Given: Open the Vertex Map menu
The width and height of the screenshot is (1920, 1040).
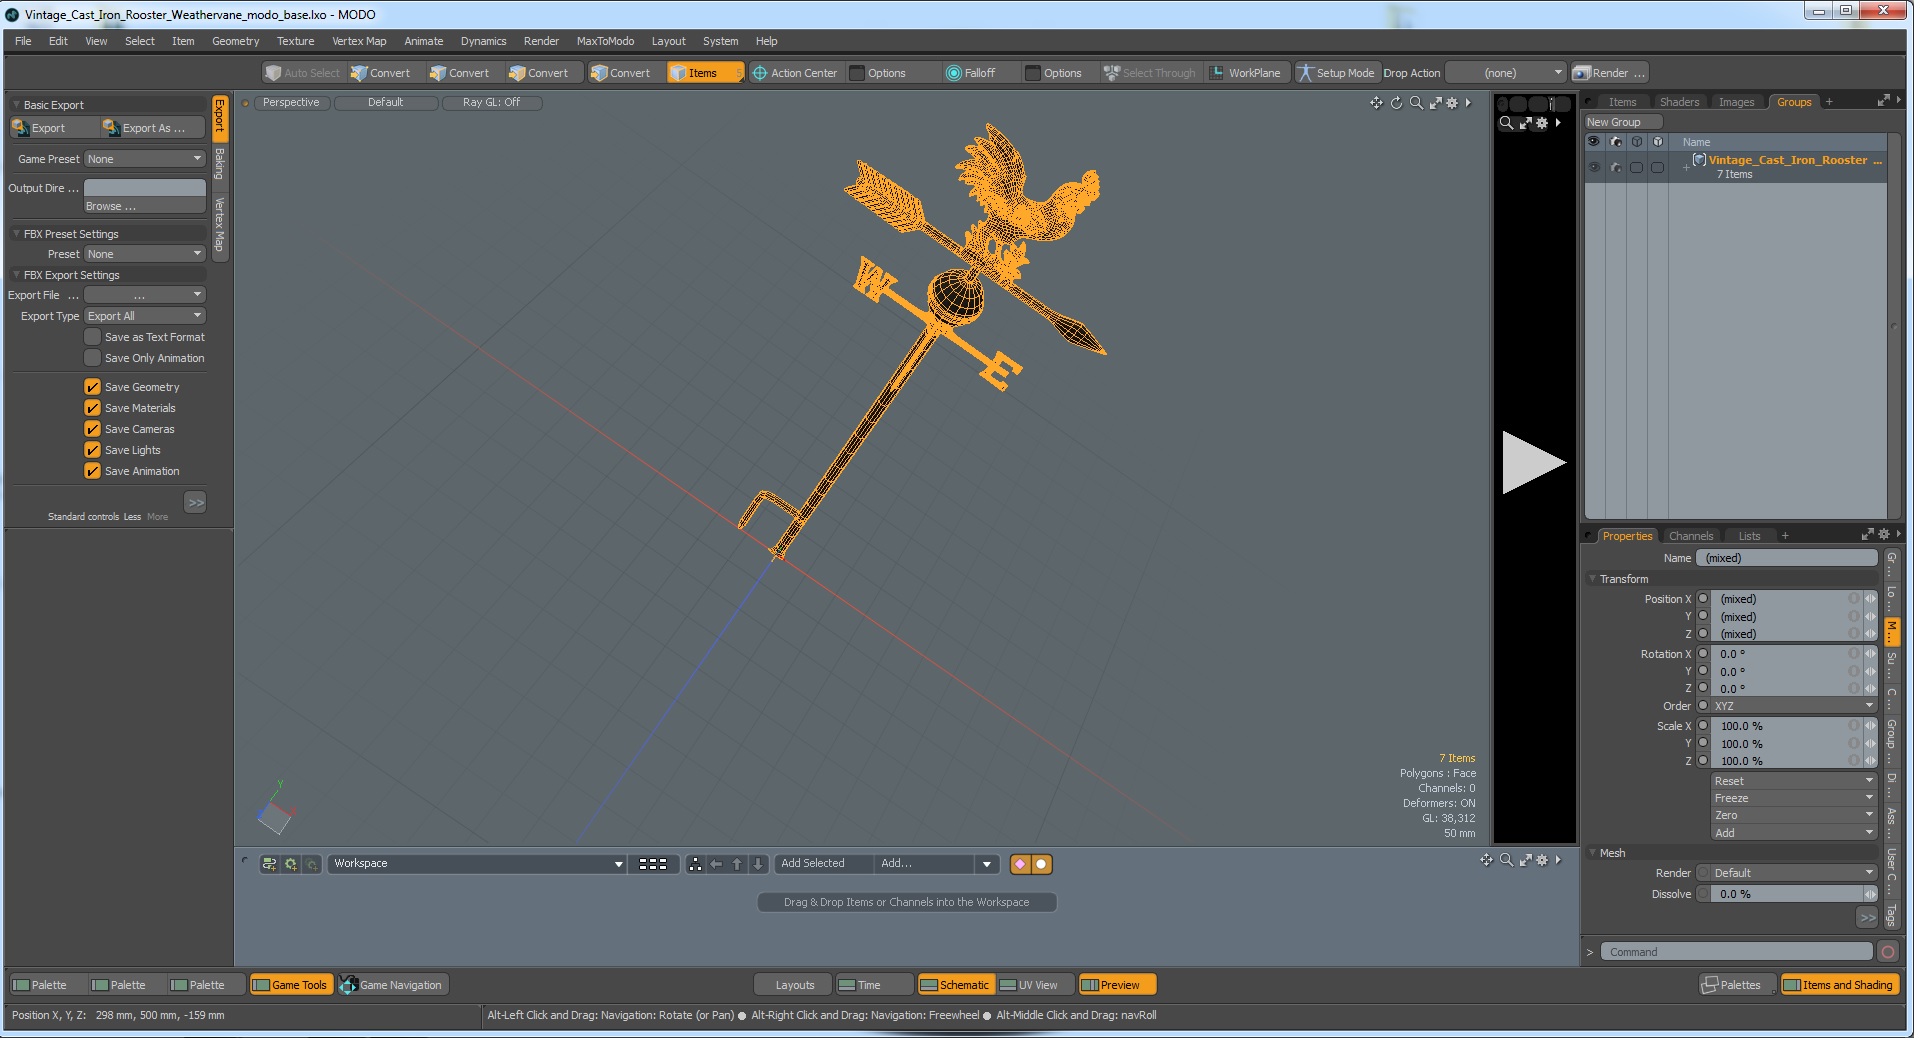Looking at the screenshot, I should 359,41.
